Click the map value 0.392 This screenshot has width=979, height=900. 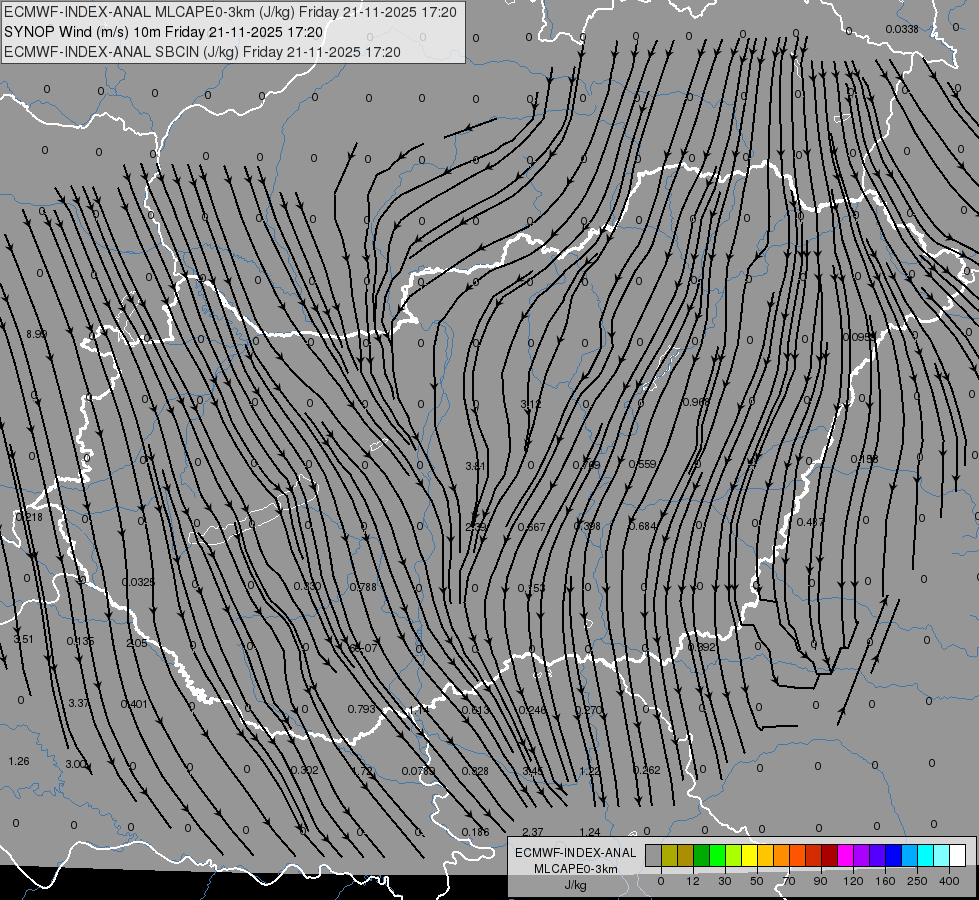[701, 647]
